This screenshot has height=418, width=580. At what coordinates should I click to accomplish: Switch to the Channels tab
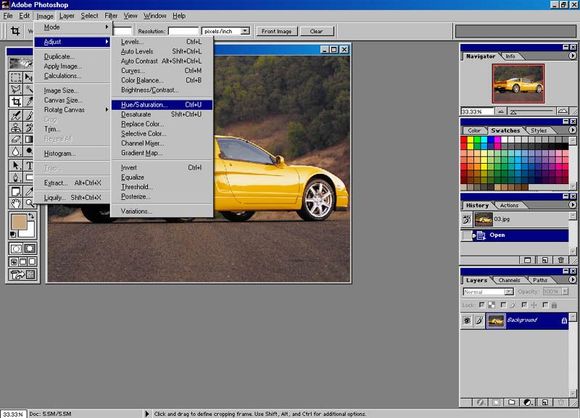(509, 280)
